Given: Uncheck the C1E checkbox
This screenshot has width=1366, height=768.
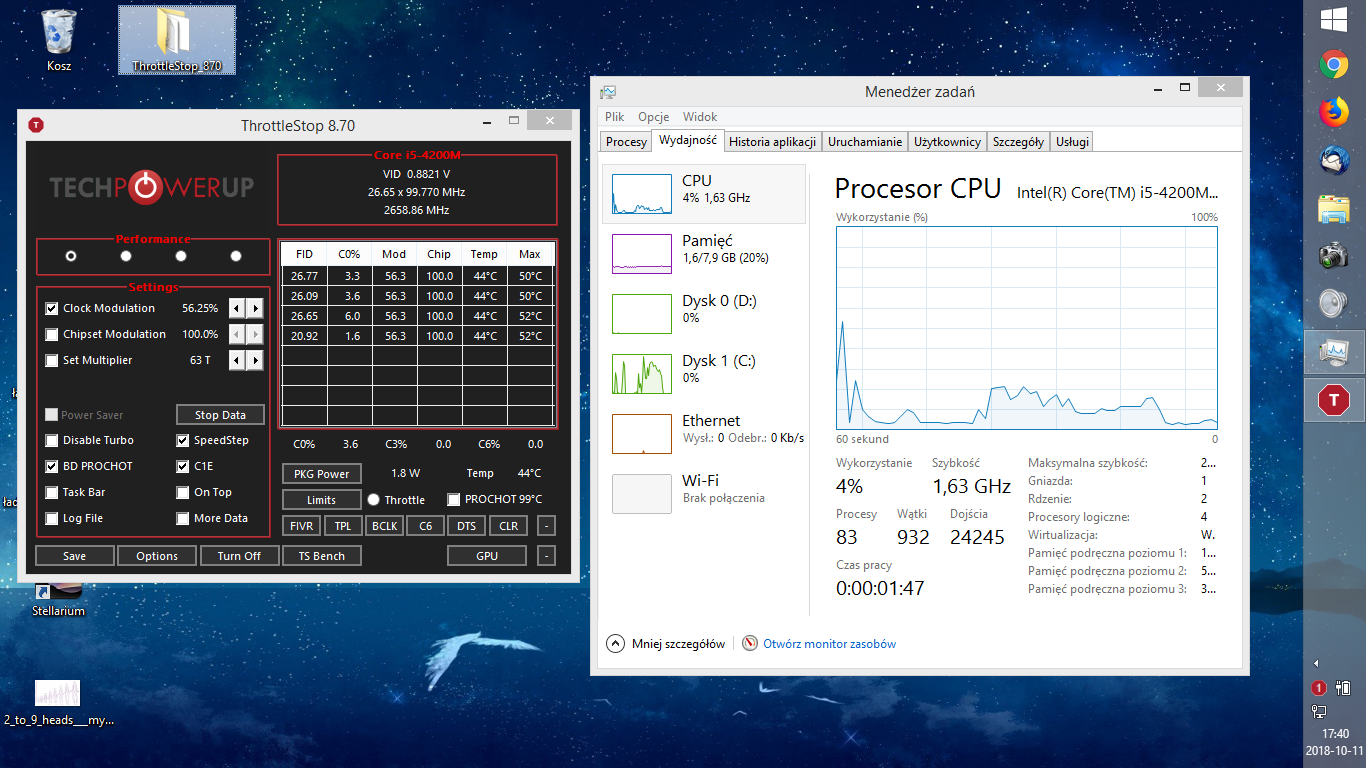Looking at the screenshot, I should [183, 466].
